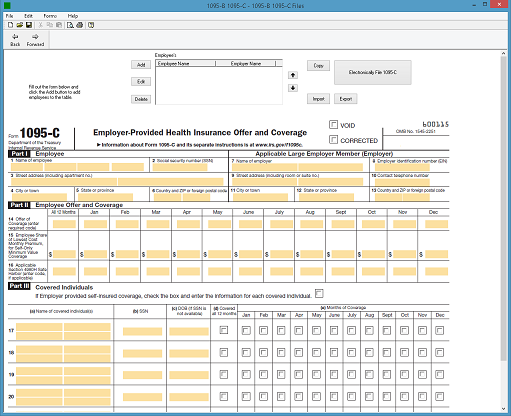Click the Copy toolbar icon
Screen dimensions: 511x416
(50, 25)
